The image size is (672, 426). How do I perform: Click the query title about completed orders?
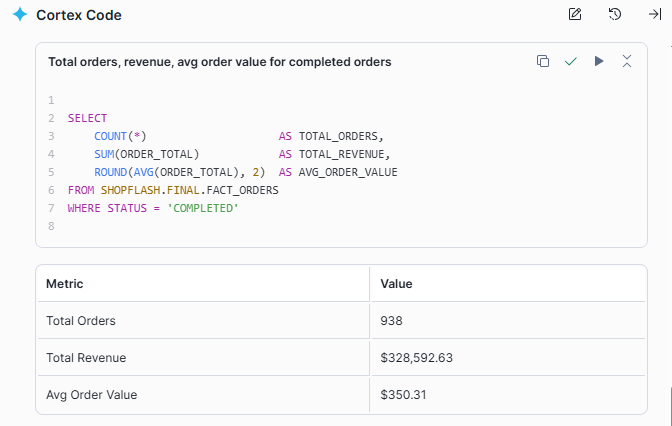tap(219, 62)
